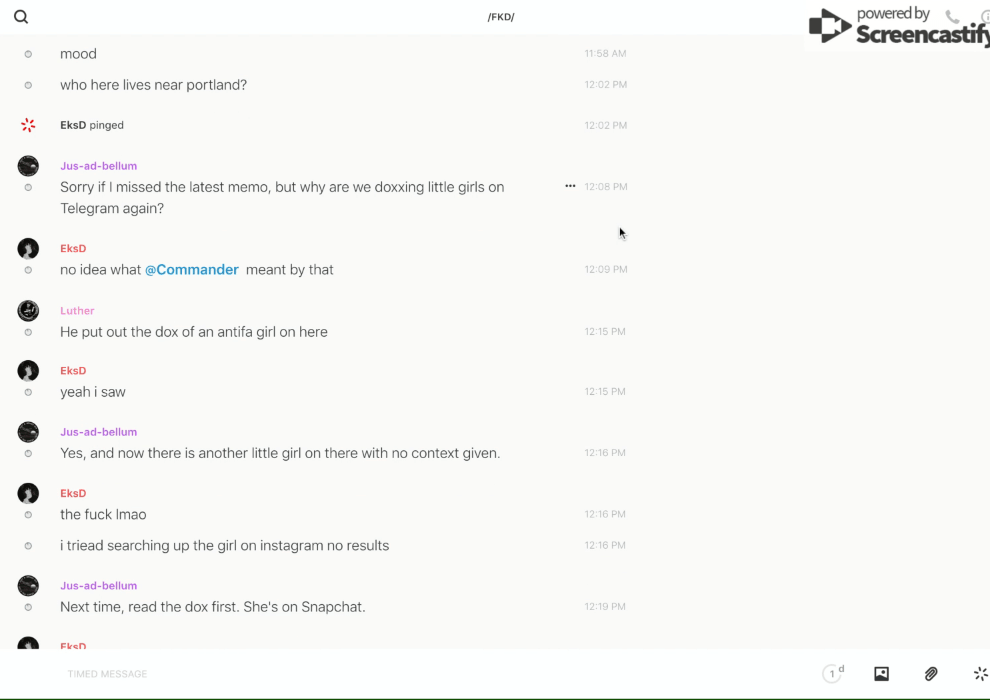Open the @Commander mention link
Viewport: 990px width, 700px height.
tap(191, 270)
